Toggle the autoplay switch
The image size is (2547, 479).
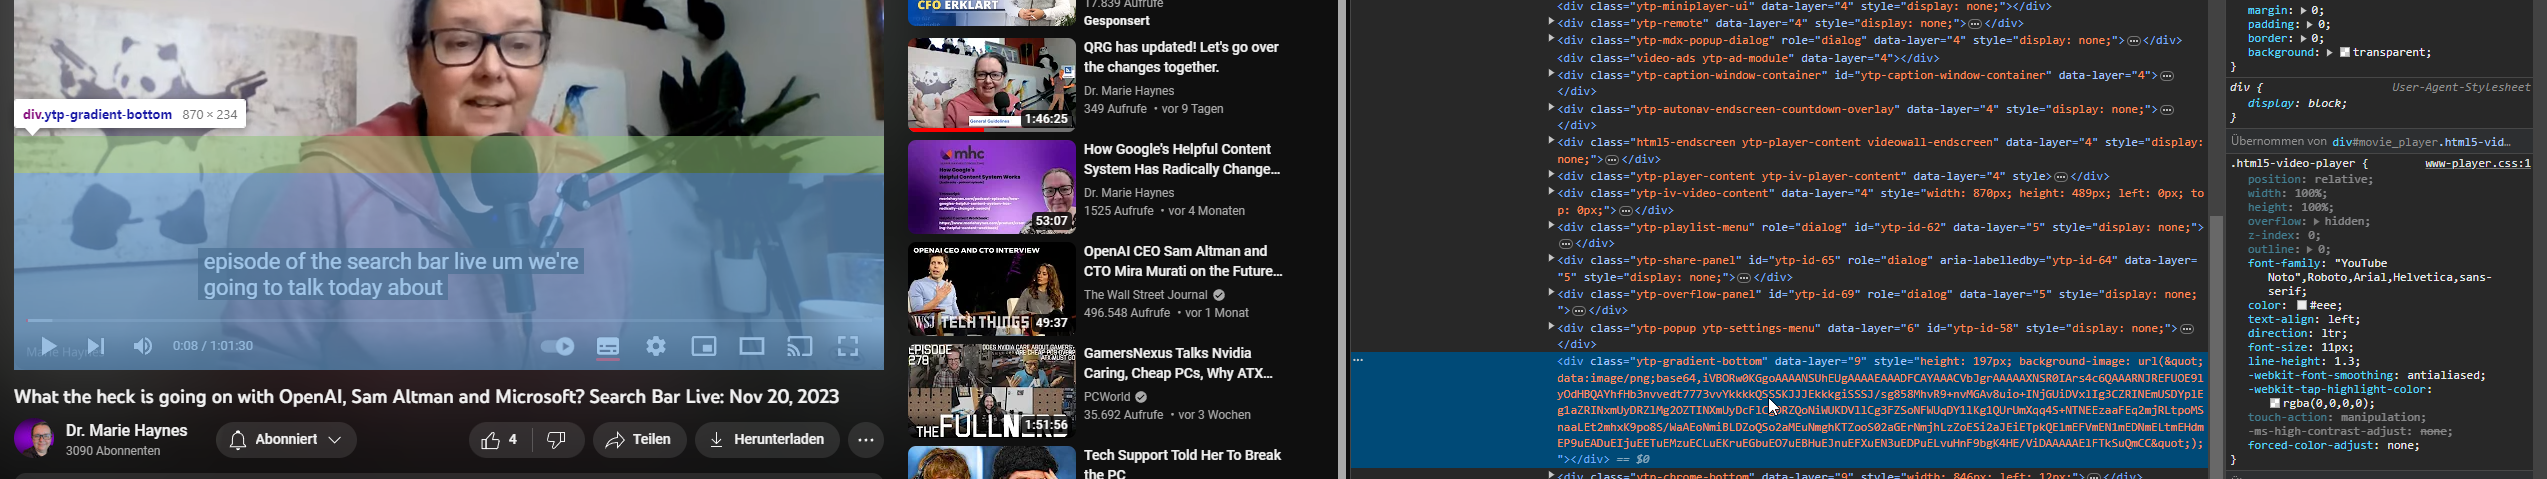(x=558, y=347)
